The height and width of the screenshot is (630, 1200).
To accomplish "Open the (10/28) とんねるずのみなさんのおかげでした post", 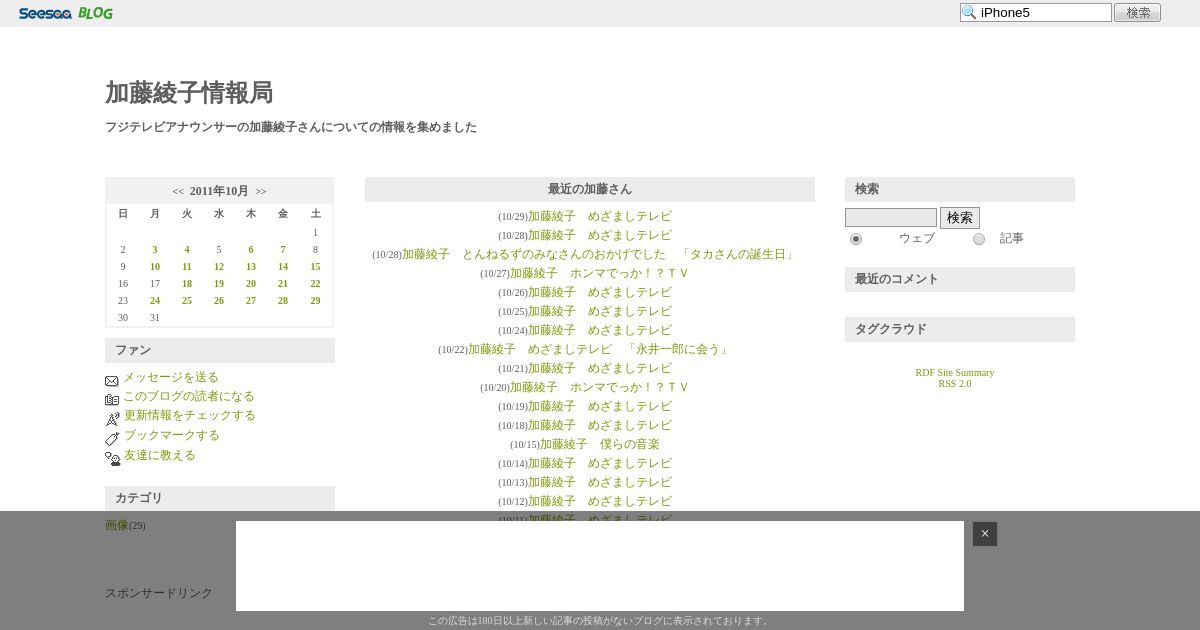I will point(600,254).
